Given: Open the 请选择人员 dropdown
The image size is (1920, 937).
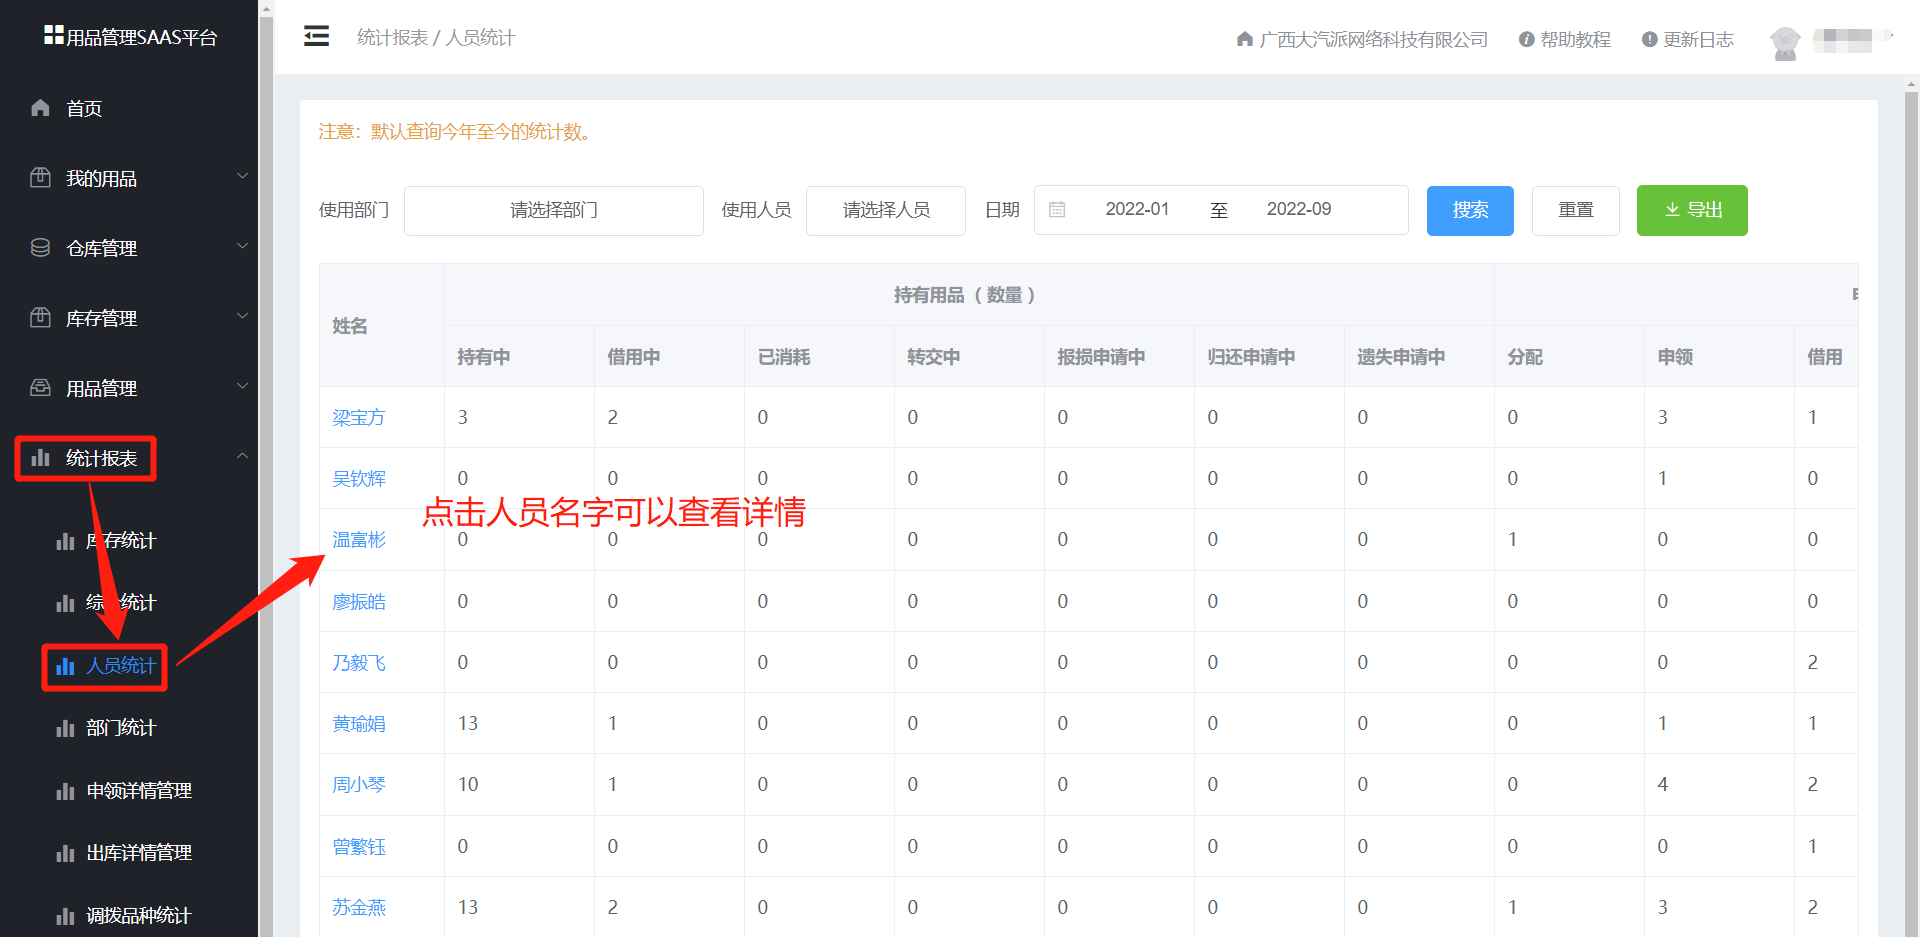Looking at the screenshot, I should tap(886, 210).
